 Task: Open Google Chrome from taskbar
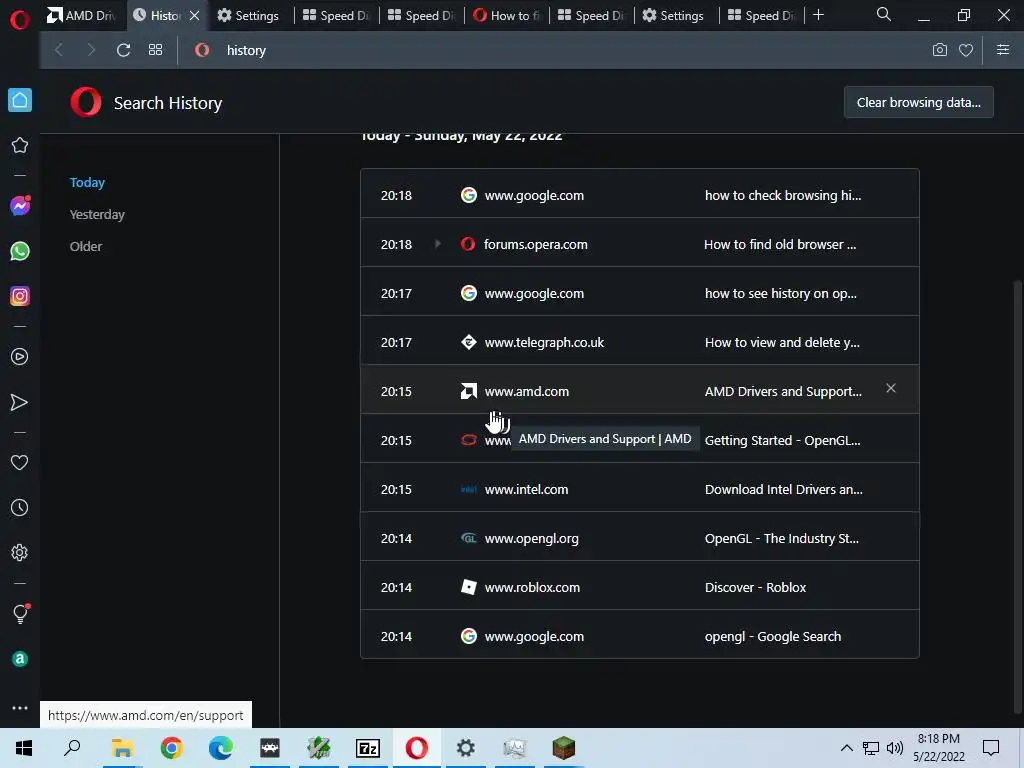point(171,748)
